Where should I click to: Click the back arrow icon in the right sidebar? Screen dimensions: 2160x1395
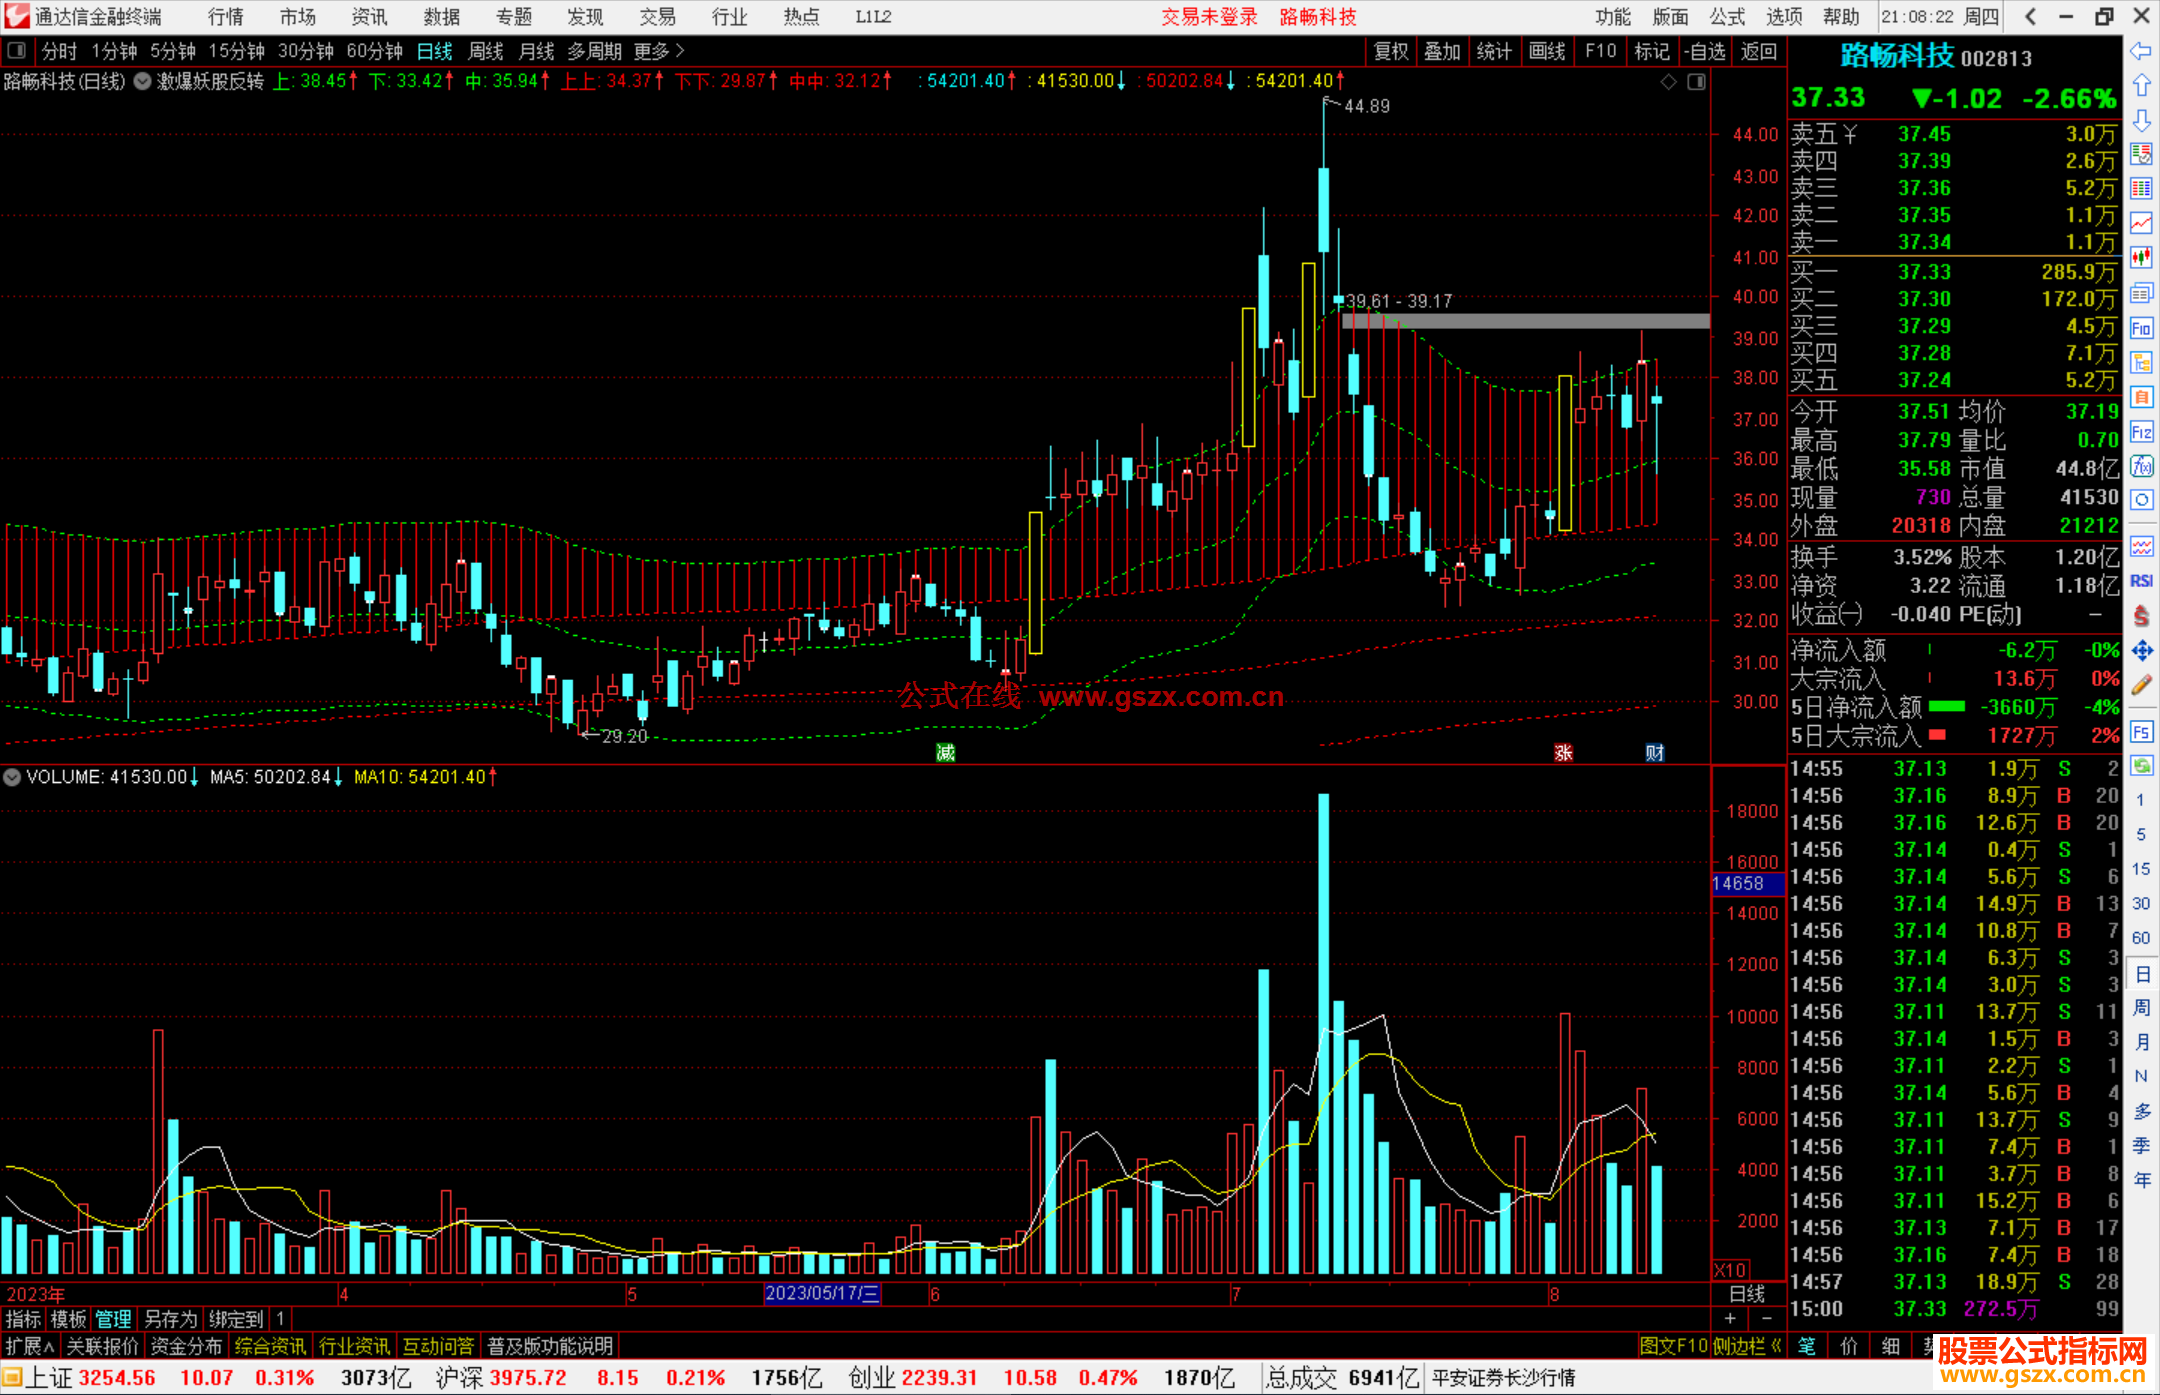coord(2140,50)
